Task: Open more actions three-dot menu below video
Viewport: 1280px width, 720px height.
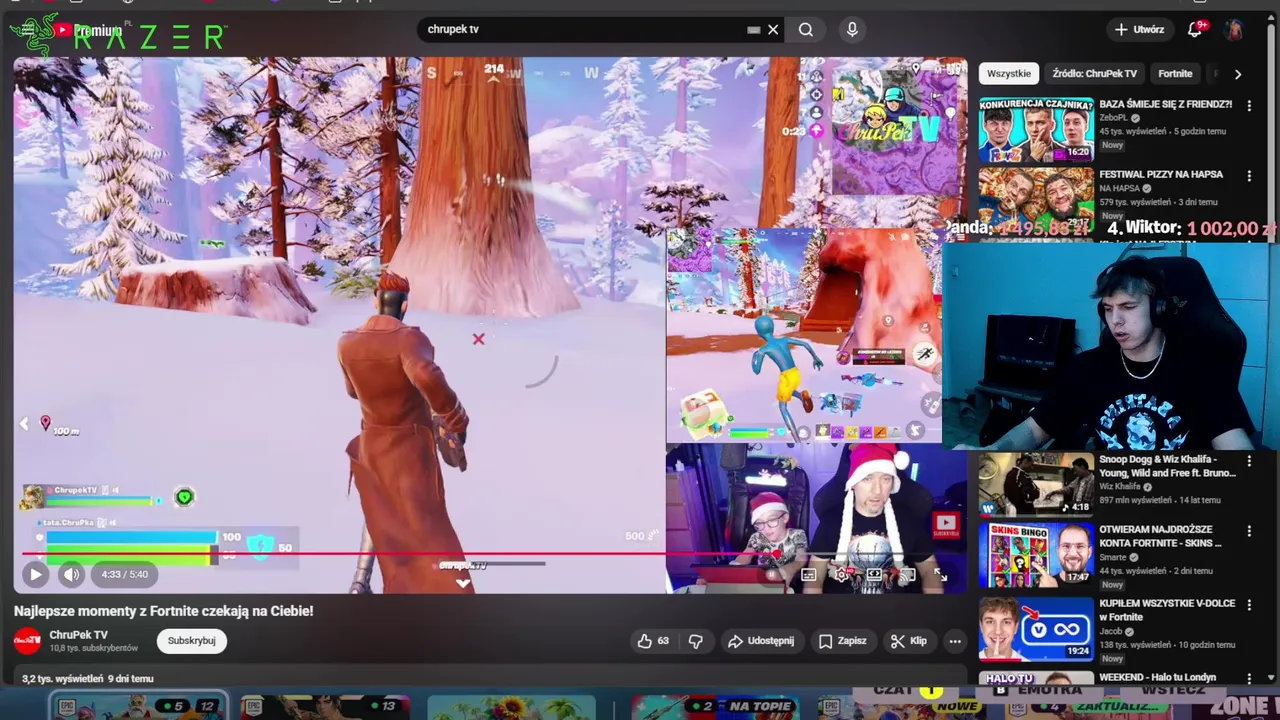Action: click(x=955, y=641)
